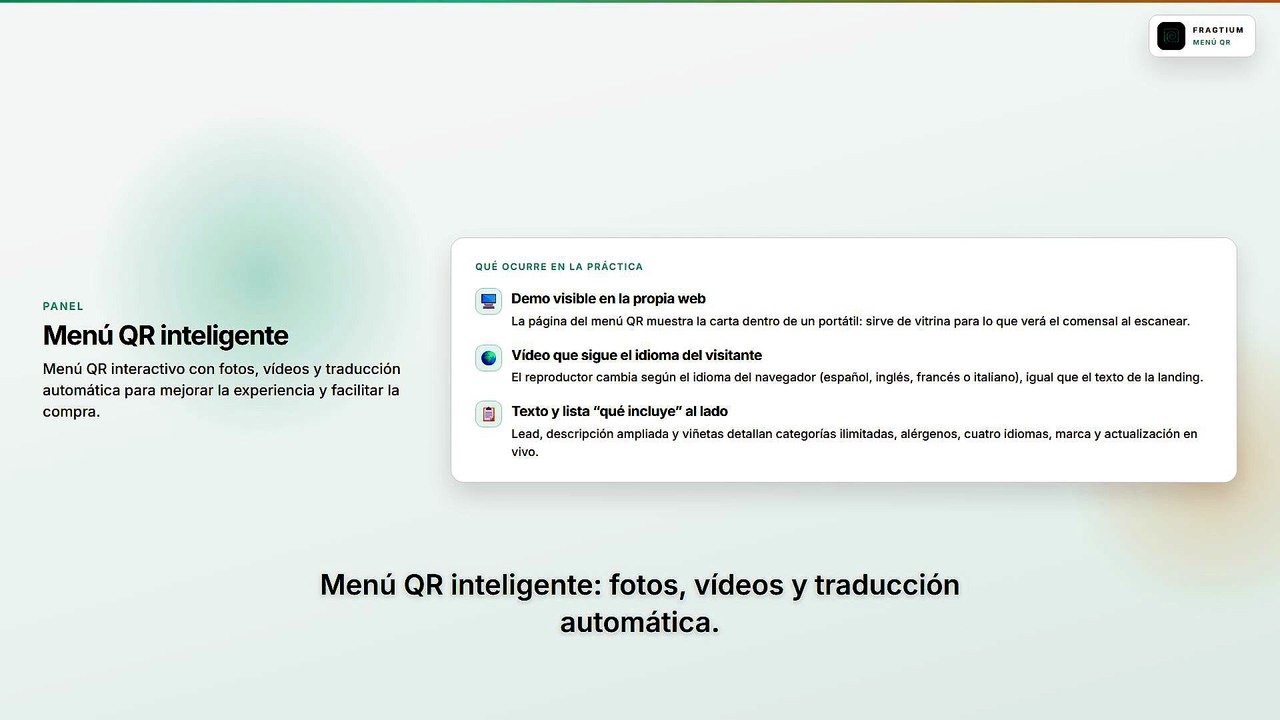Viewport: 1280px width, 720px height.
Task: Click the description starting "Lead, descripción ampliada"
Action: click(854, 443)
